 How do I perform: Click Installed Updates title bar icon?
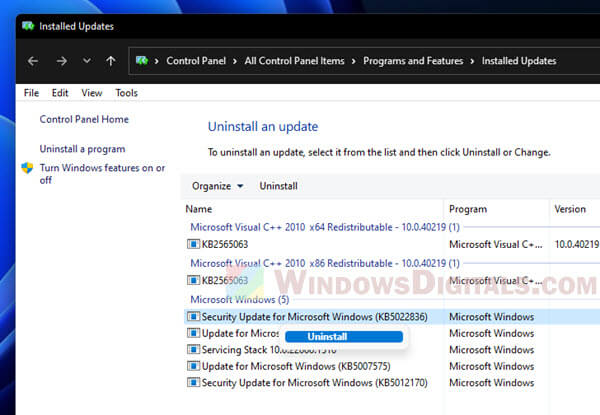click(28, 26)
